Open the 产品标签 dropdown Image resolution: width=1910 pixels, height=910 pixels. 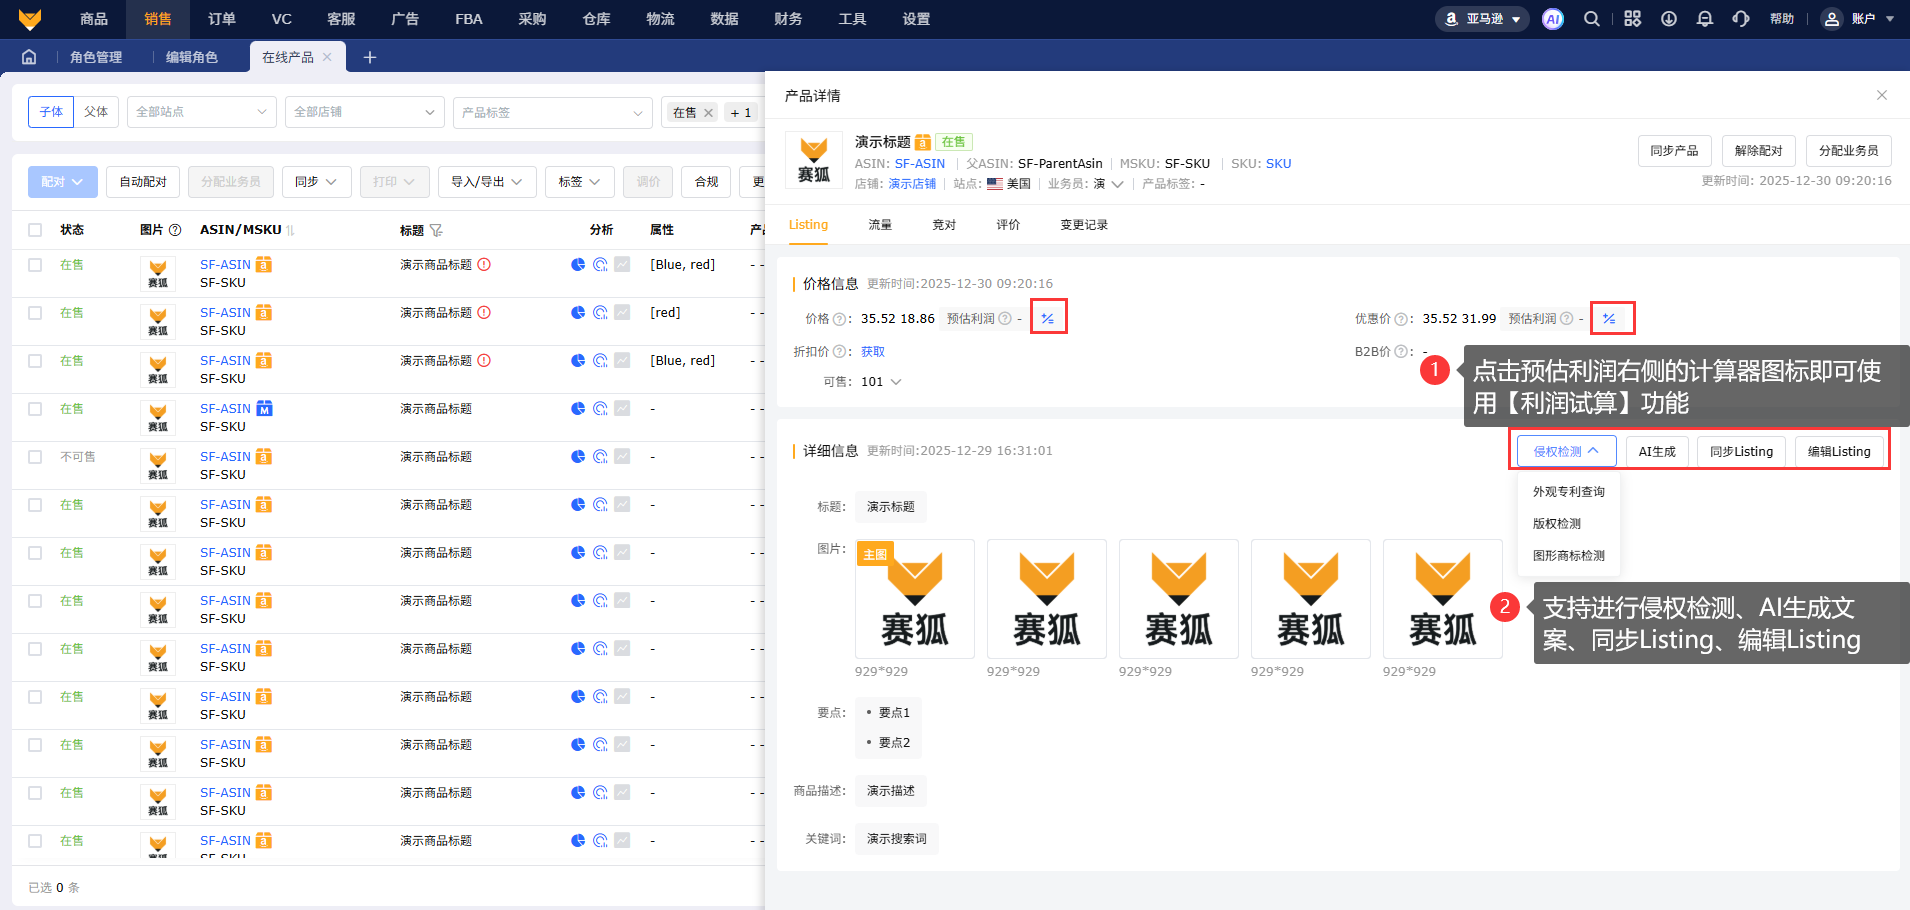553,113
